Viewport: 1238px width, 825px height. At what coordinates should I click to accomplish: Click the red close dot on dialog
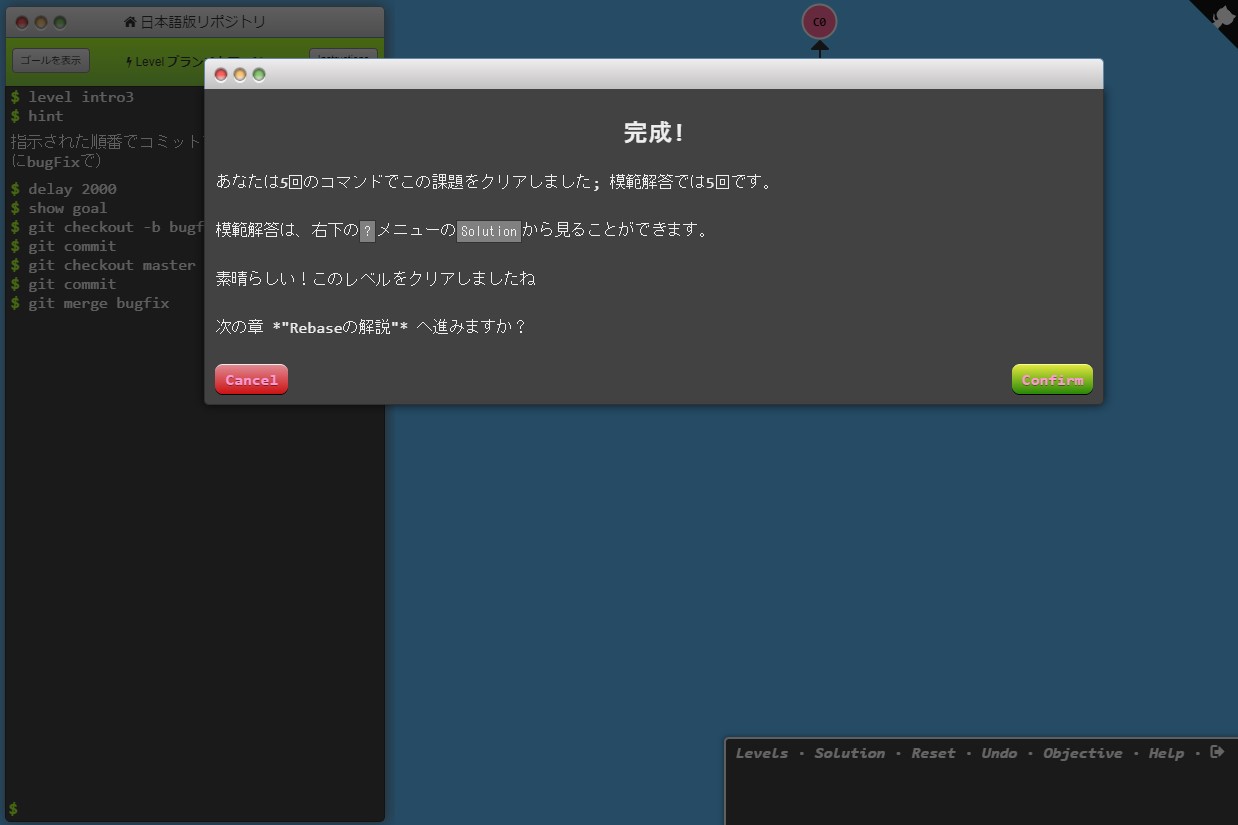coord(221,75)
